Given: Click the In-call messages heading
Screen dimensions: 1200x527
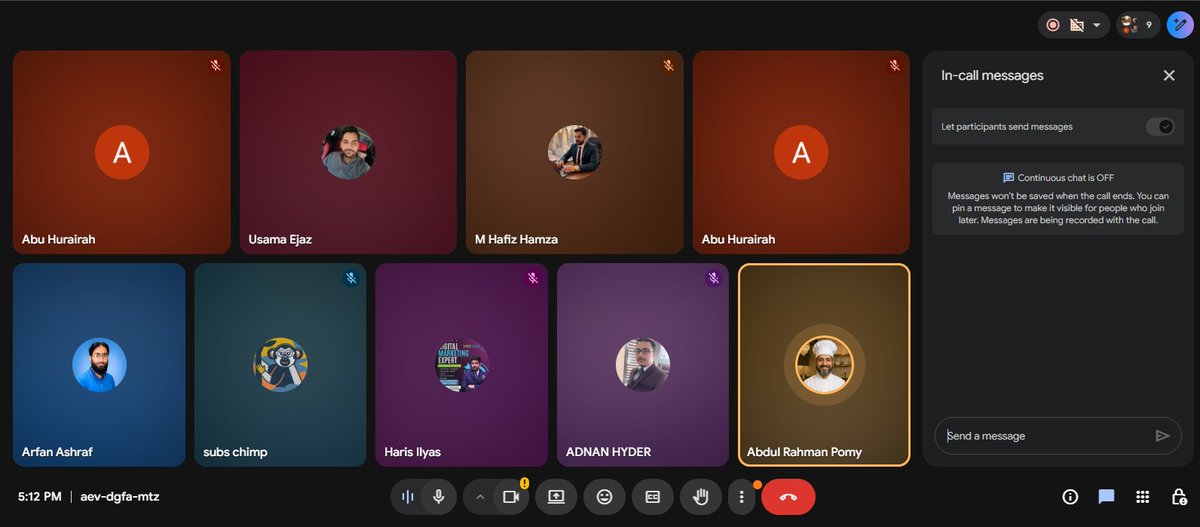Looking at the screenshot, I should tap(992, 75).
